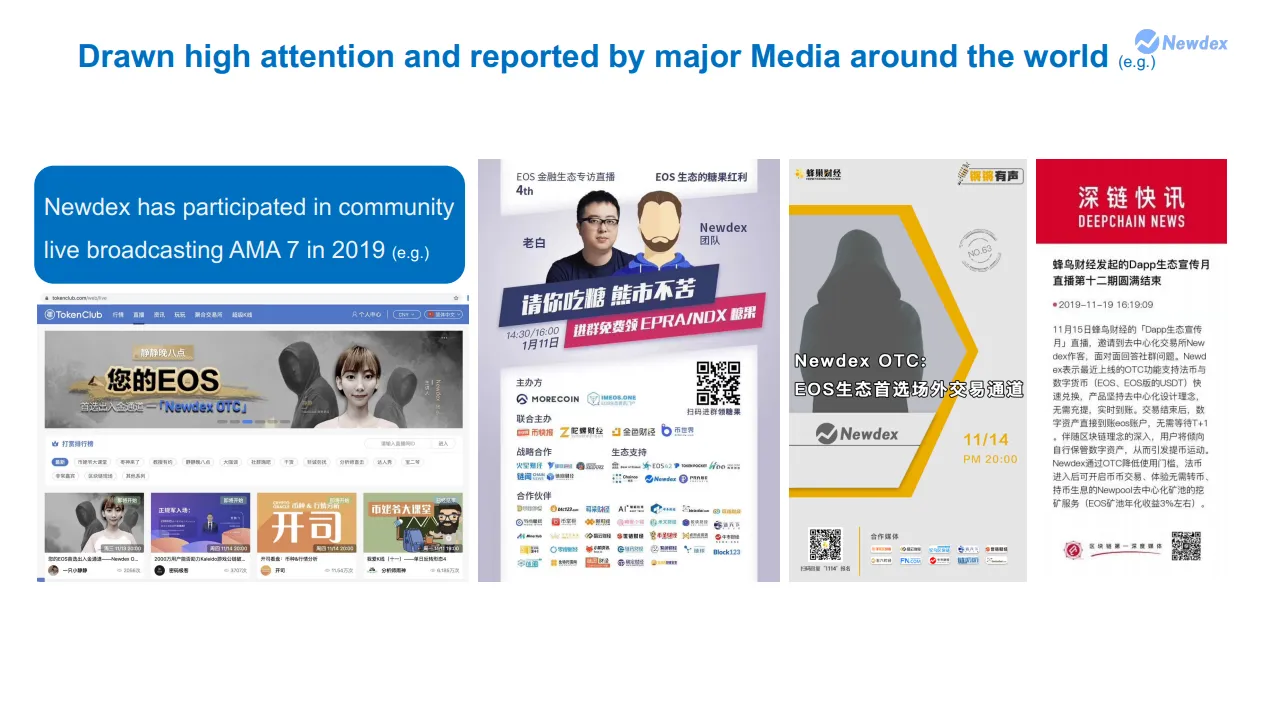Click the DeepChain news headline 蜂鸟财经发起的Dapp生态宣传月
The width and height of the screenshot is (1267, 709).
(x=1131, y=273)
